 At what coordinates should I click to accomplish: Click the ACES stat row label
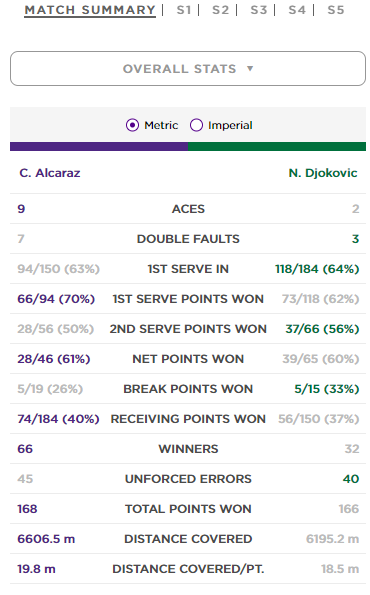click(188, 209)
